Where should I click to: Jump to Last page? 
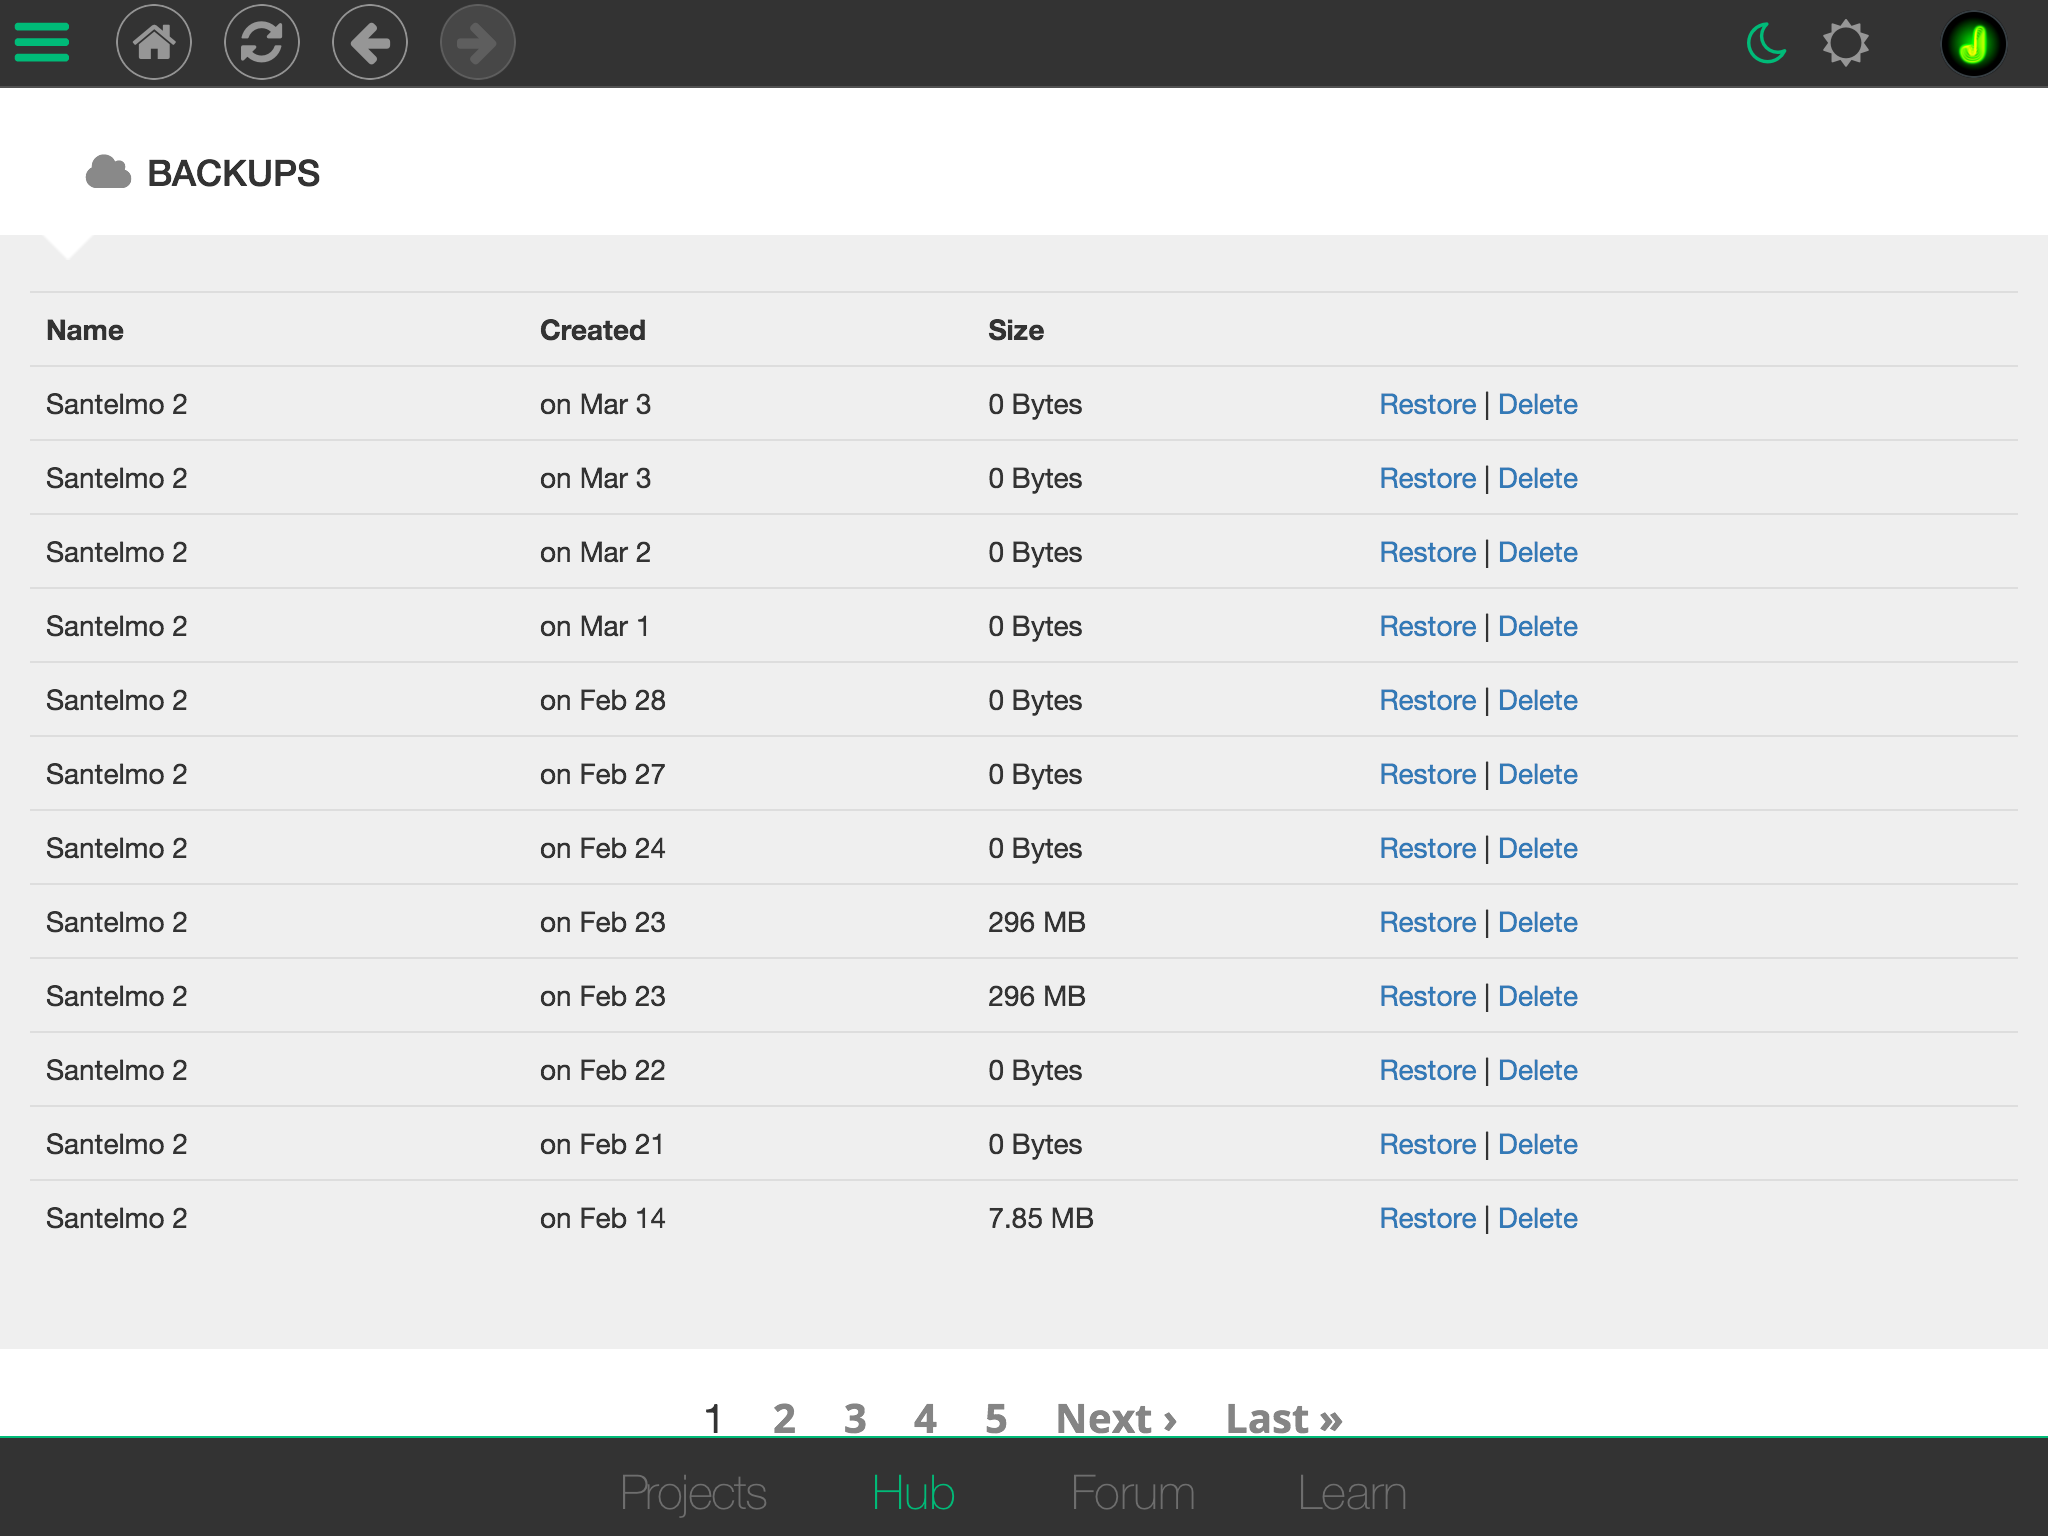point(1283,1418)
